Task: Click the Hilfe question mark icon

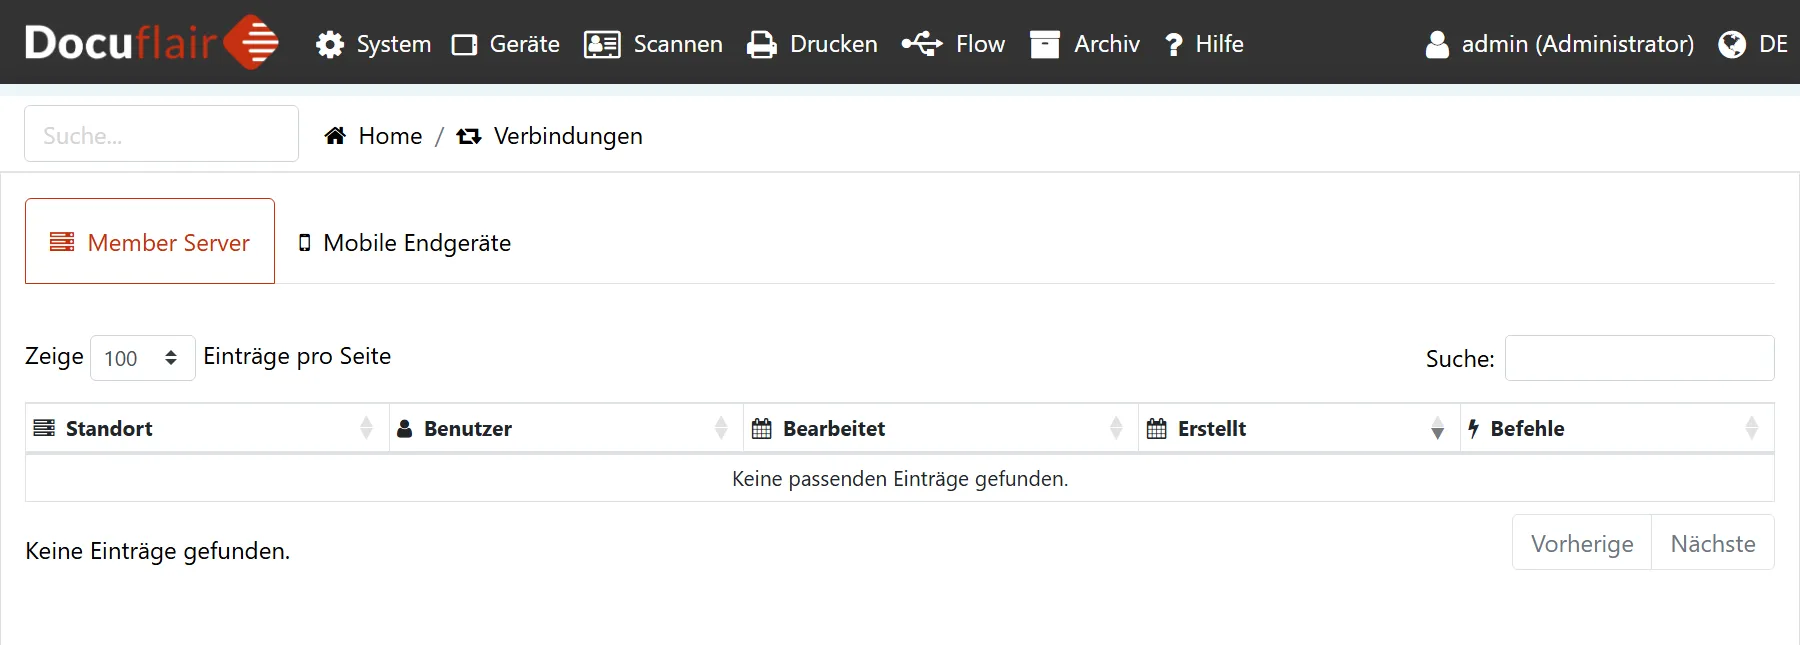Action: pos(1174,44)
